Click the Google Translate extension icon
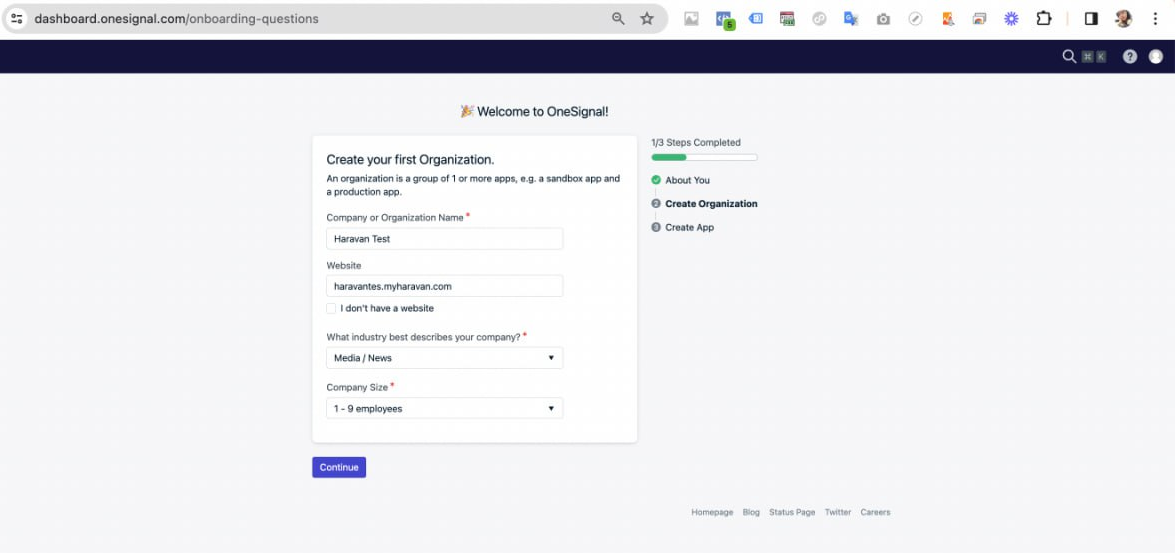 (851, 19)
